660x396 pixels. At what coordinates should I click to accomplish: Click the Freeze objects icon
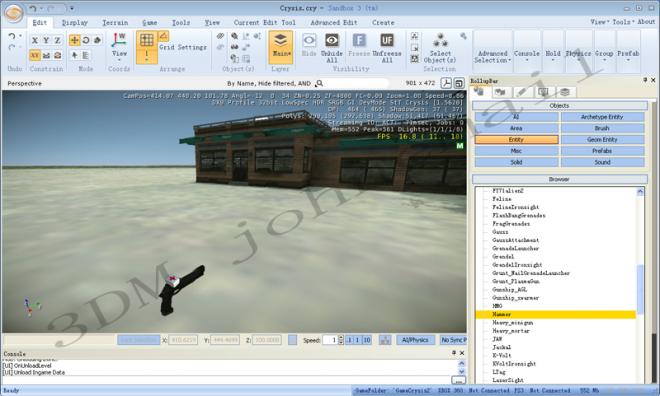pyautogui.click(x=359, y=40)
